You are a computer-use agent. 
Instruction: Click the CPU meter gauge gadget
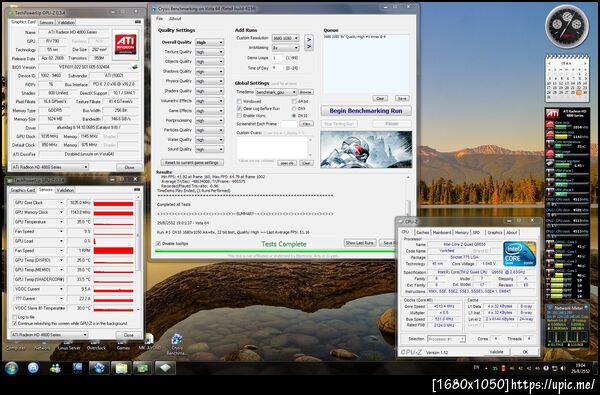click(567, 26)
